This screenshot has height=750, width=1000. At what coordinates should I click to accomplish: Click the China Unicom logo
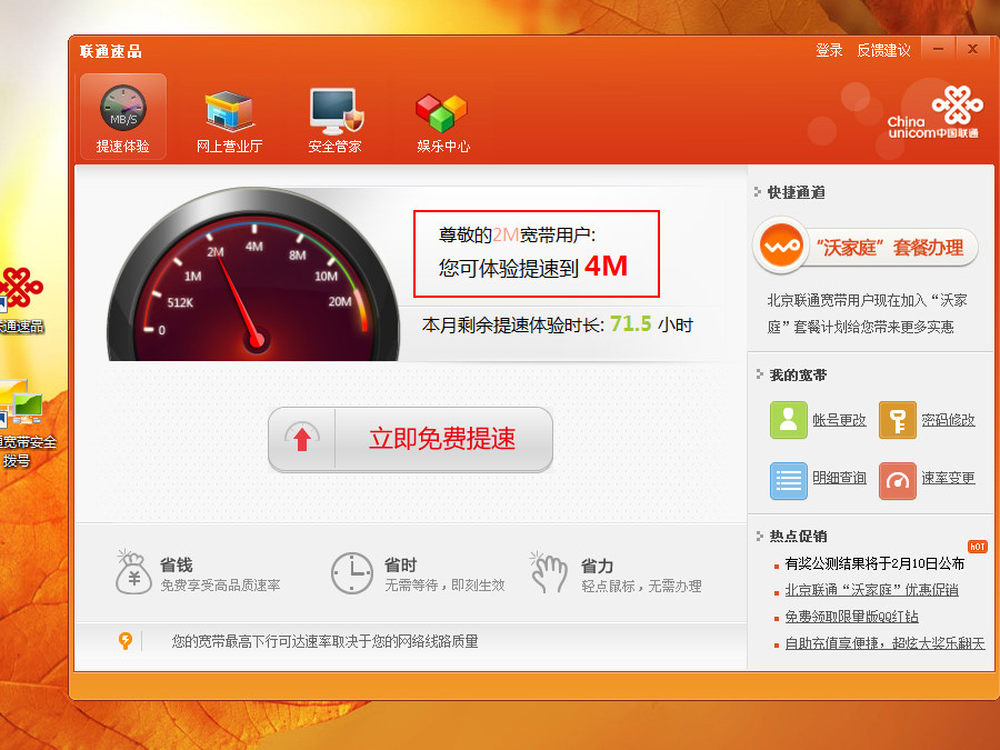(935, 113)
